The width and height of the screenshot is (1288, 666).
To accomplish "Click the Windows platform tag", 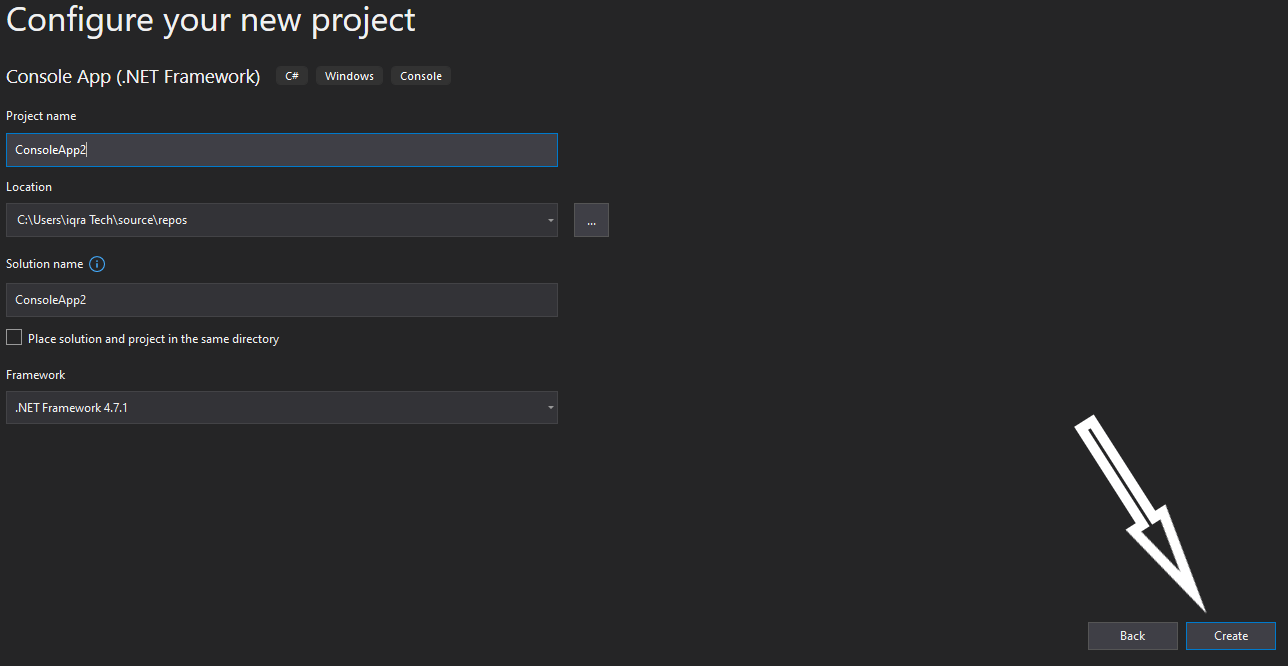I will pos(349,76).
